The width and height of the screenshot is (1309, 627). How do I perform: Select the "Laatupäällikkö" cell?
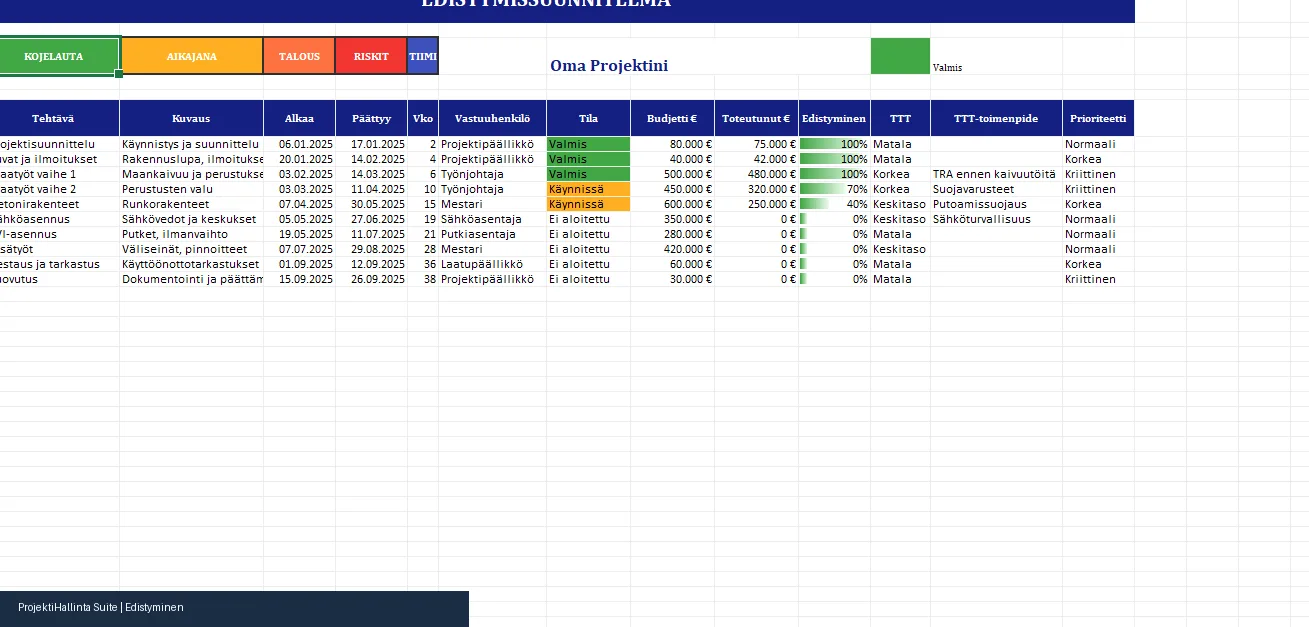(492, 264)
